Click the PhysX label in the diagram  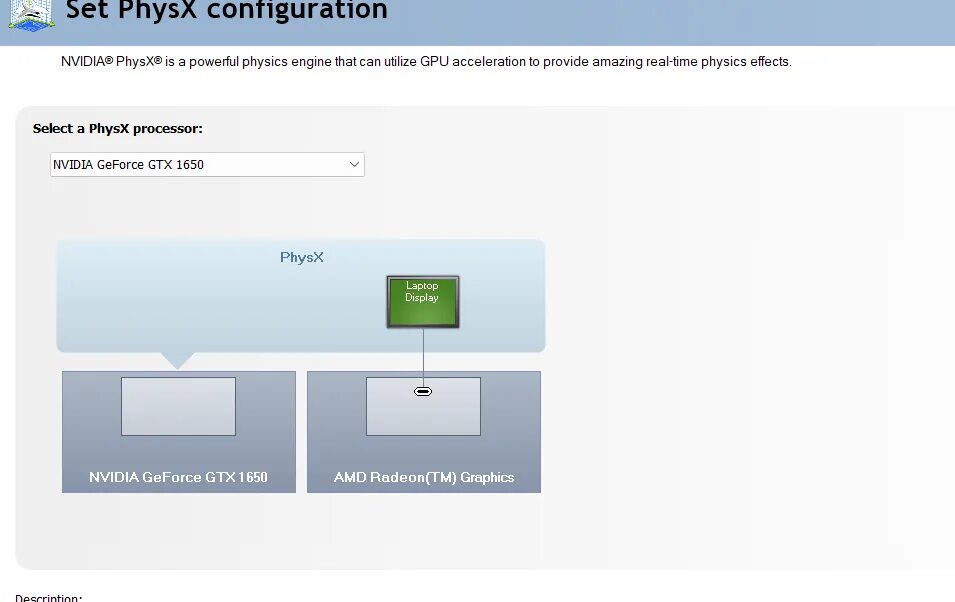click(301, 257)
